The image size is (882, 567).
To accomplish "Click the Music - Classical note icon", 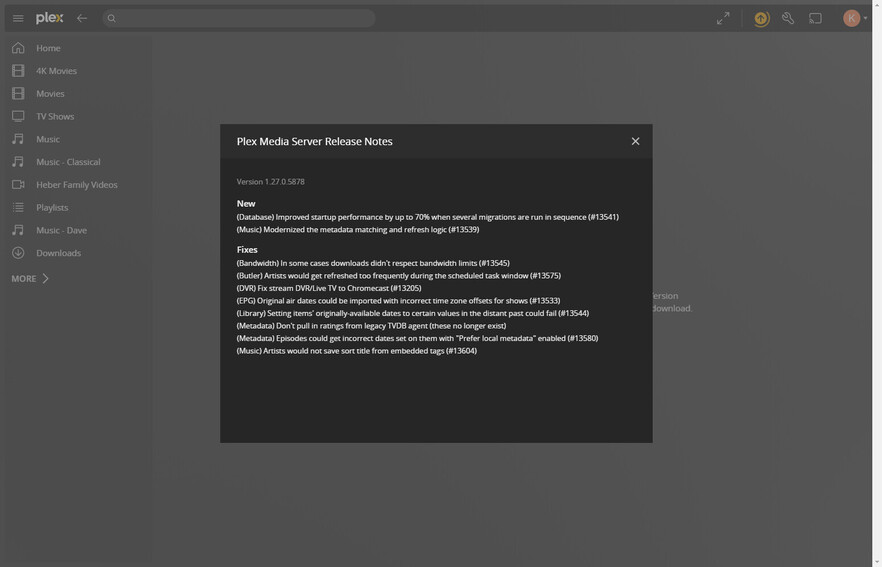I will click(18, 162).
